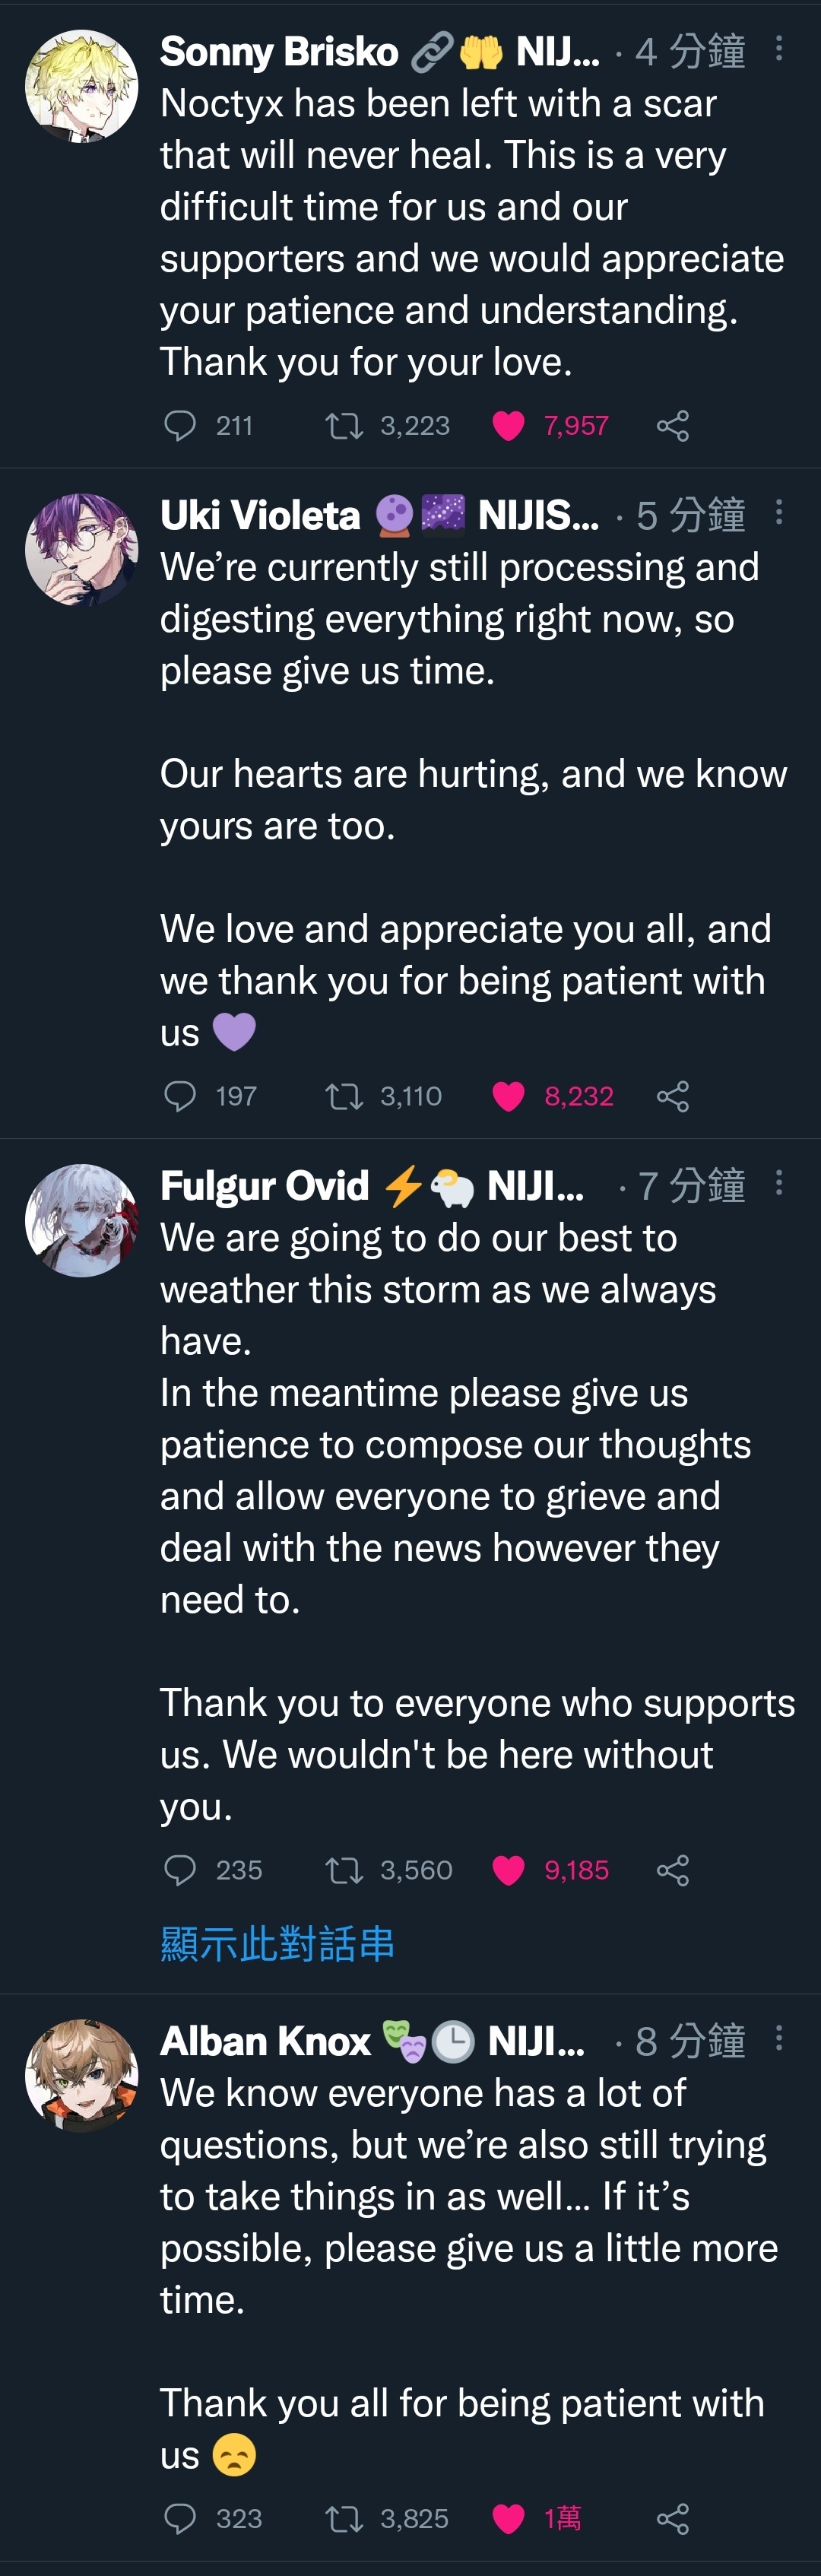Retweet Uki Violeta's tweet
821x2576 pixels.
point(344,1096)
